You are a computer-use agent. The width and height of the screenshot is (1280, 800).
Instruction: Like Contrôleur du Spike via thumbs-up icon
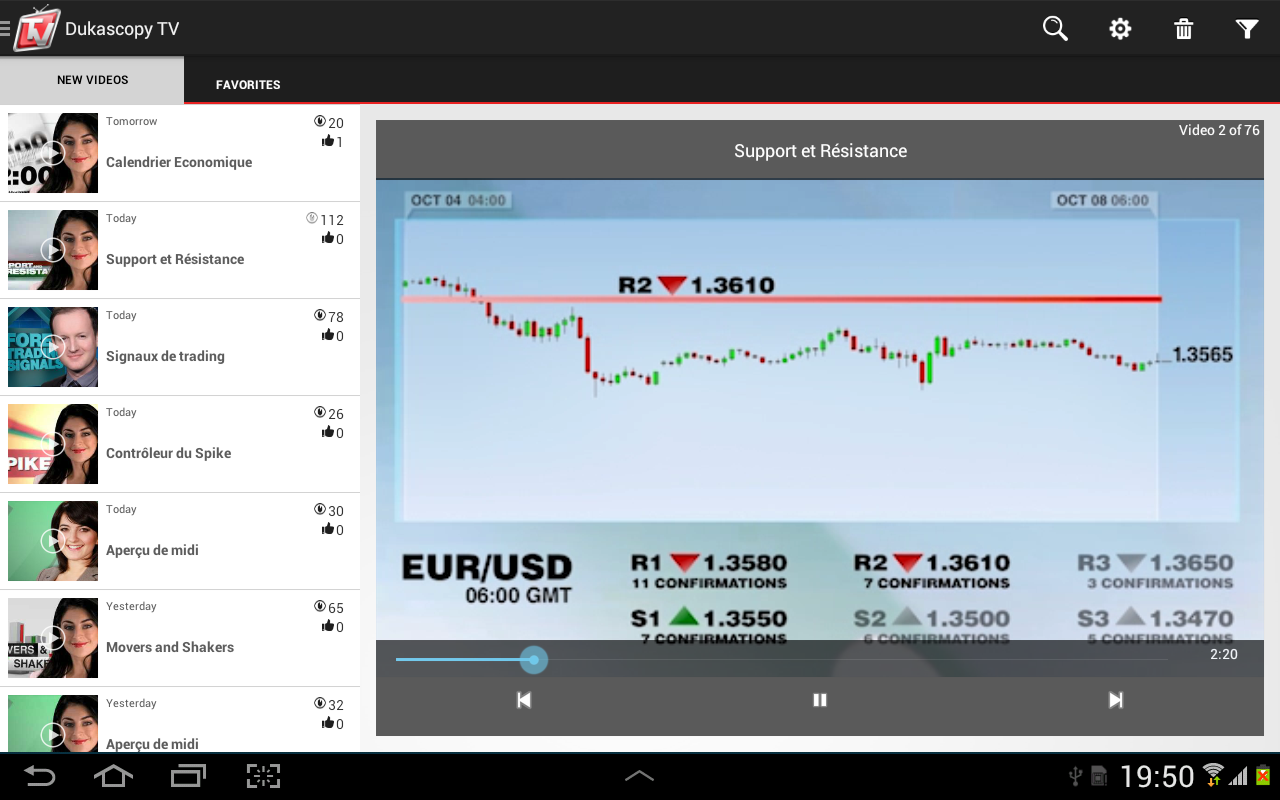327,432
